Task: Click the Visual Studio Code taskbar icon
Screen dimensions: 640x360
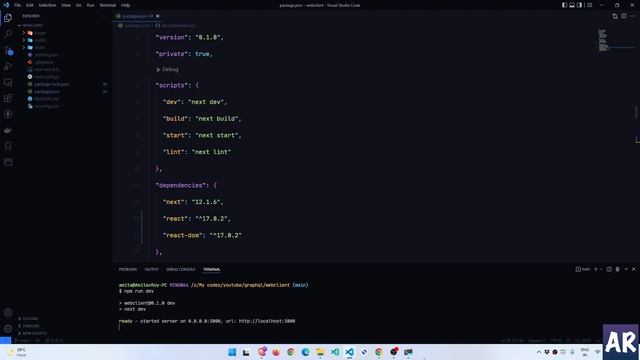Action: coord(349,352)
